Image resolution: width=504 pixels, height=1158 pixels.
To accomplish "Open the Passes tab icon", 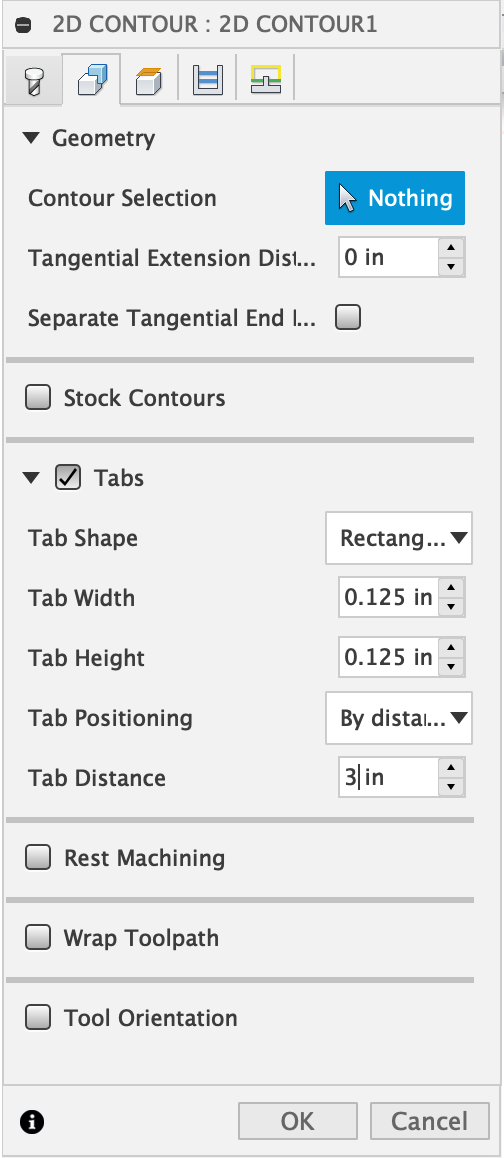I will click(x=208, y=79).
